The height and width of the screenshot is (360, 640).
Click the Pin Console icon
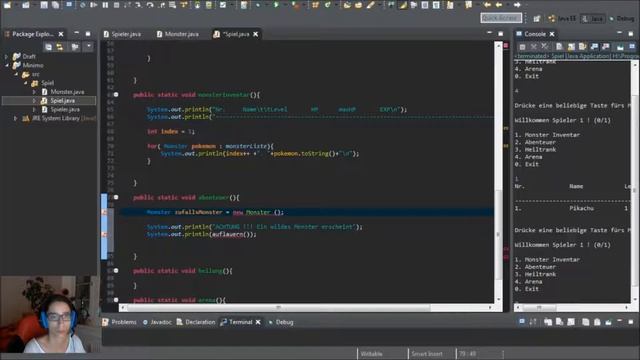[x=620, y=47]
